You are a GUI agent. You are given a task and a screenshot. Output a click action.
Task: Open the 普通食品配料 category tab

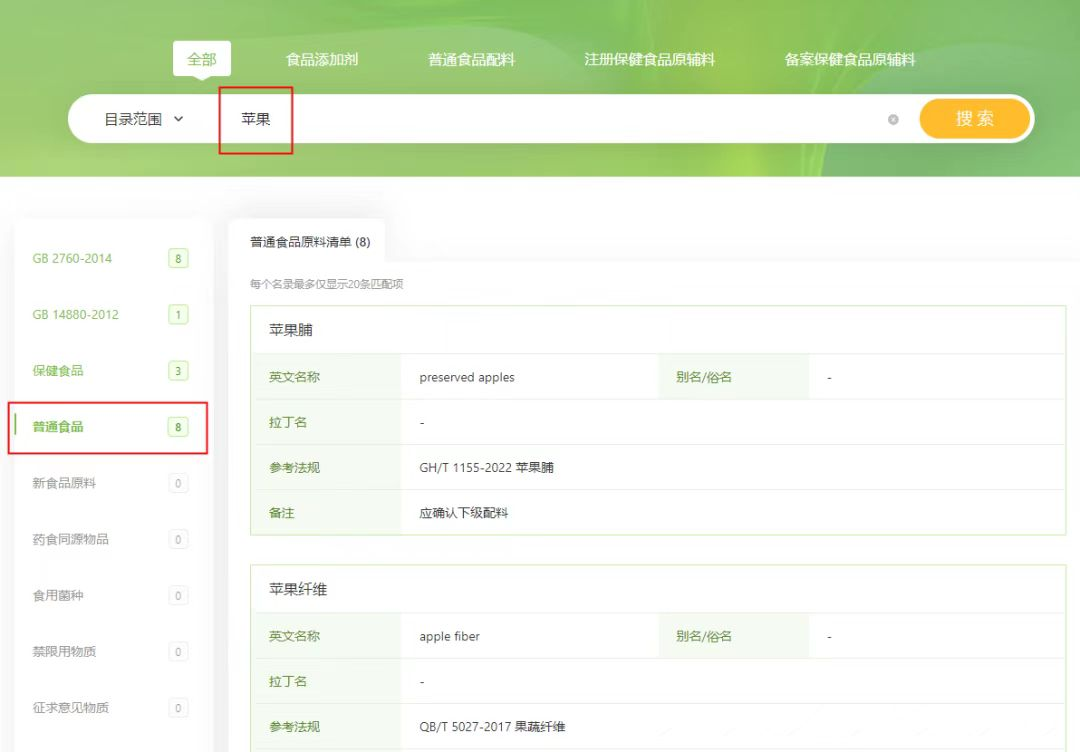tap(472, 58)
